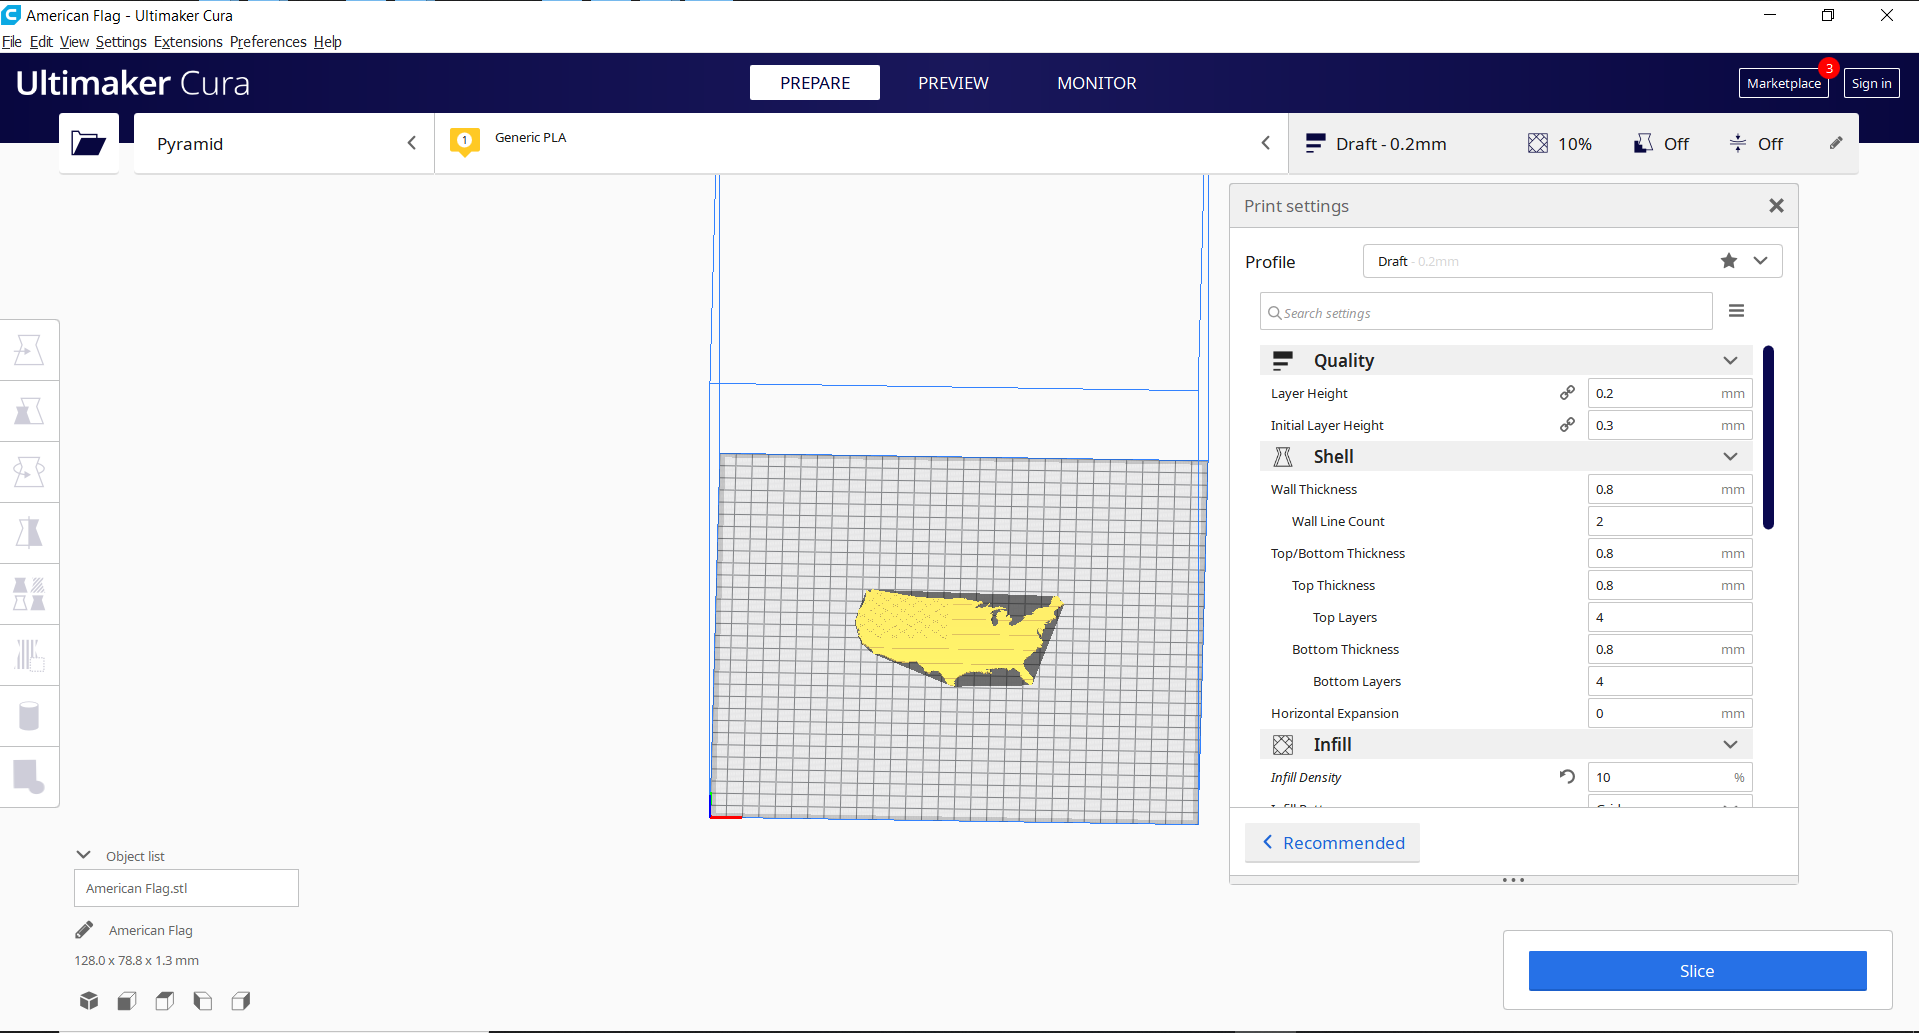This screenshot has height=1033, width=1919.
Task: Open the Extensions menu
Action: (x=188, y=42)
